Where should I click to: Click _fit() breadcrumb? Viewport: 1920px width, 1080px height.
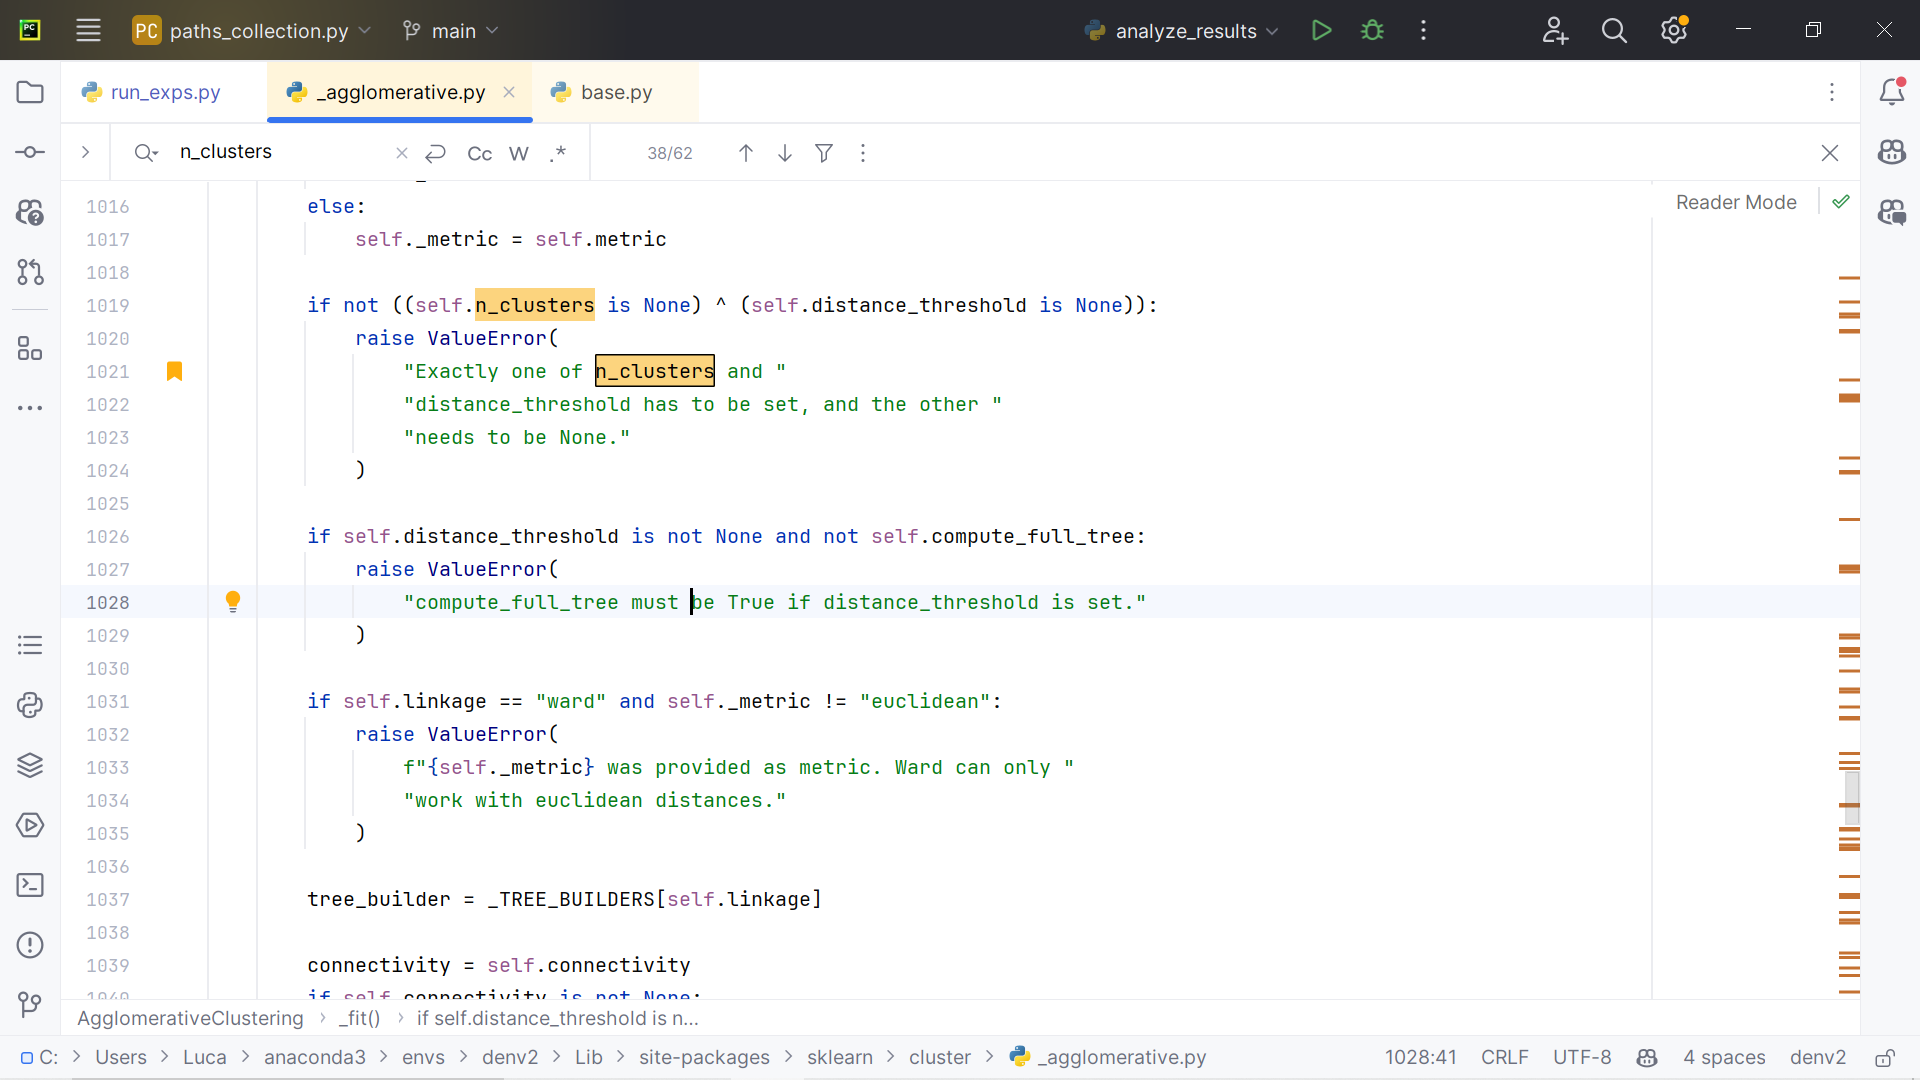coord(360,1018)
